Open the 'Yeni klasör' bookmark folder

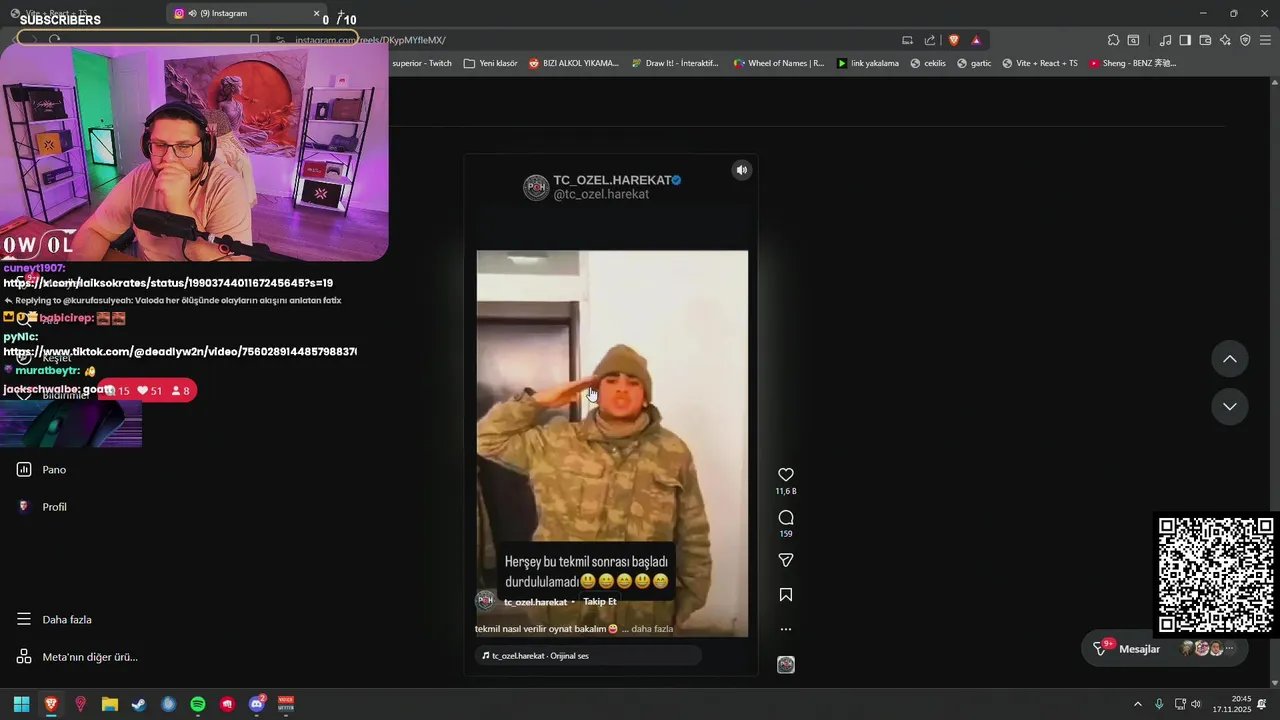point(490,63)
